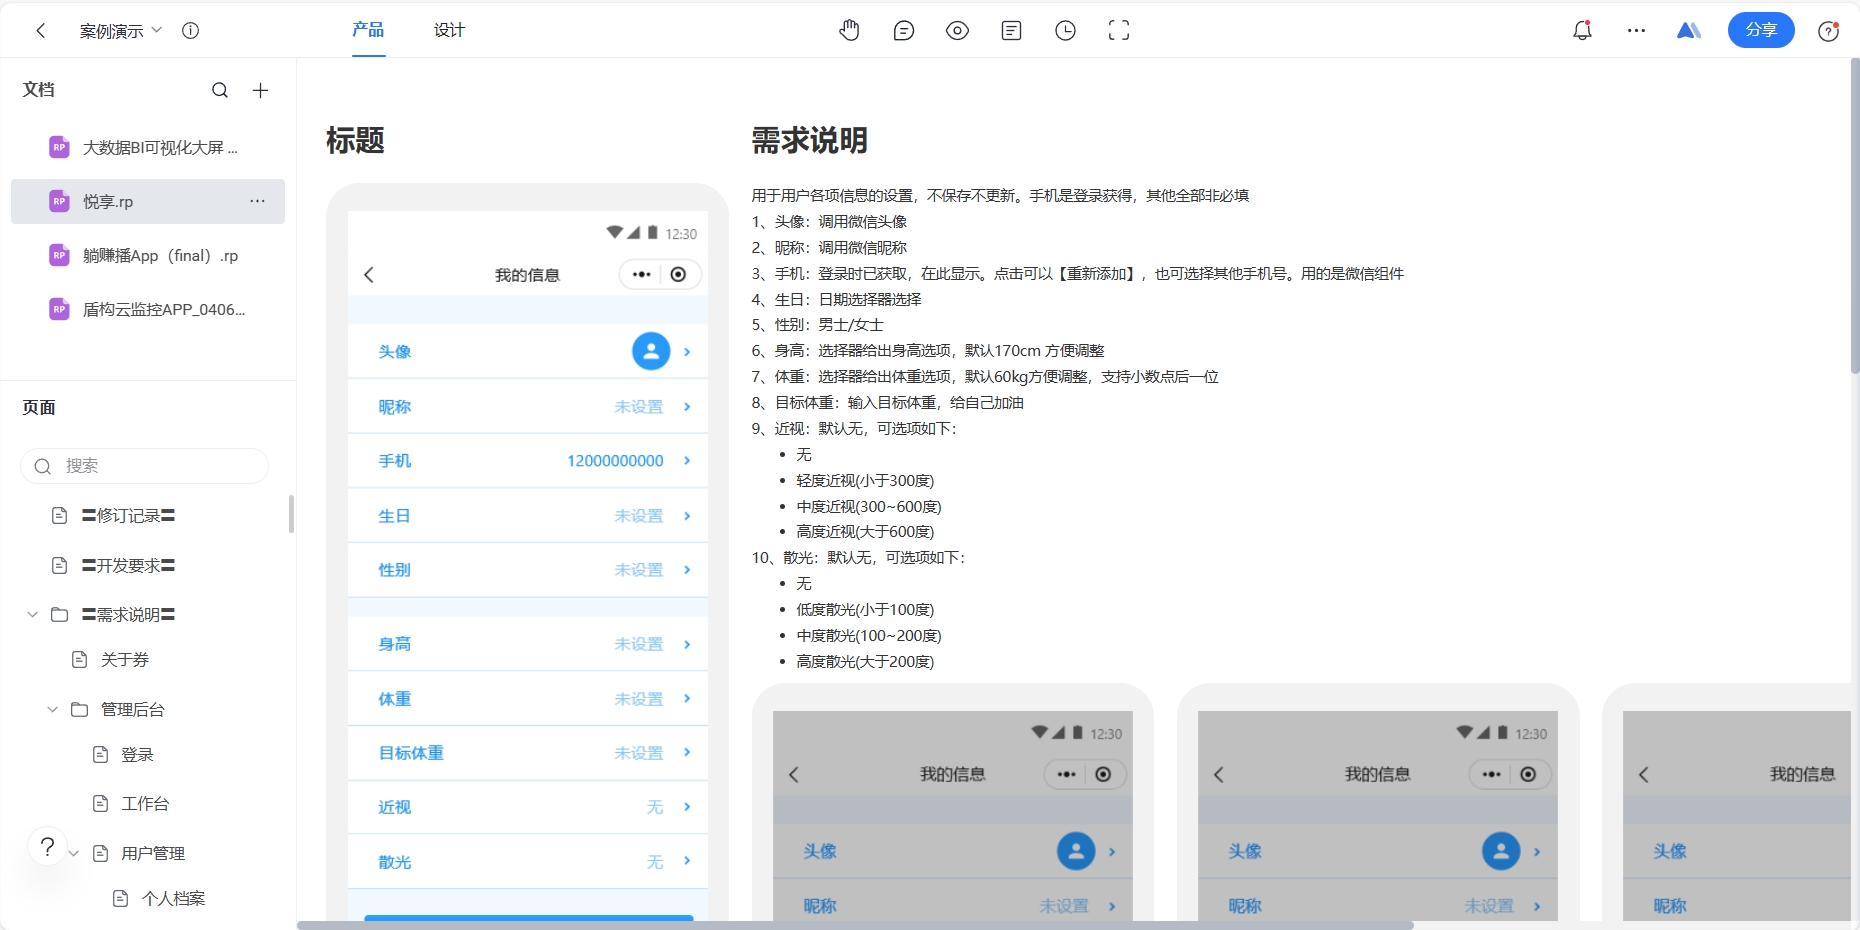The image size is (1860, 930).
Task: Collapse the 〓需求说明〓 folder
Action: 32,614
